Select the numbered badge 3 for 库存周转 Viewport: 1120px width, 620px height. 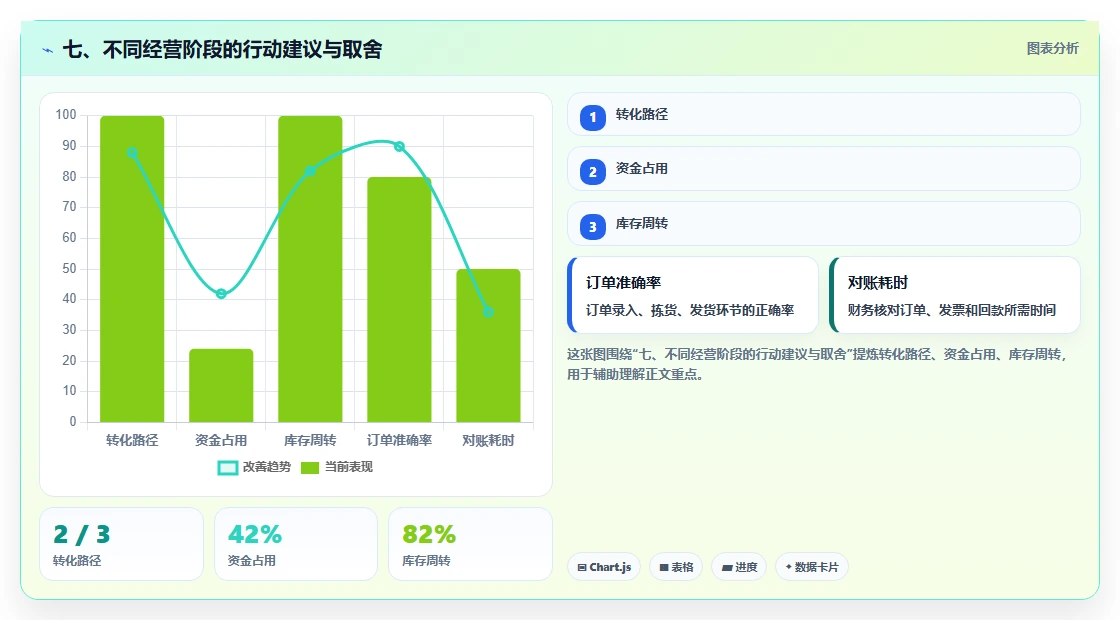point(592,226)
